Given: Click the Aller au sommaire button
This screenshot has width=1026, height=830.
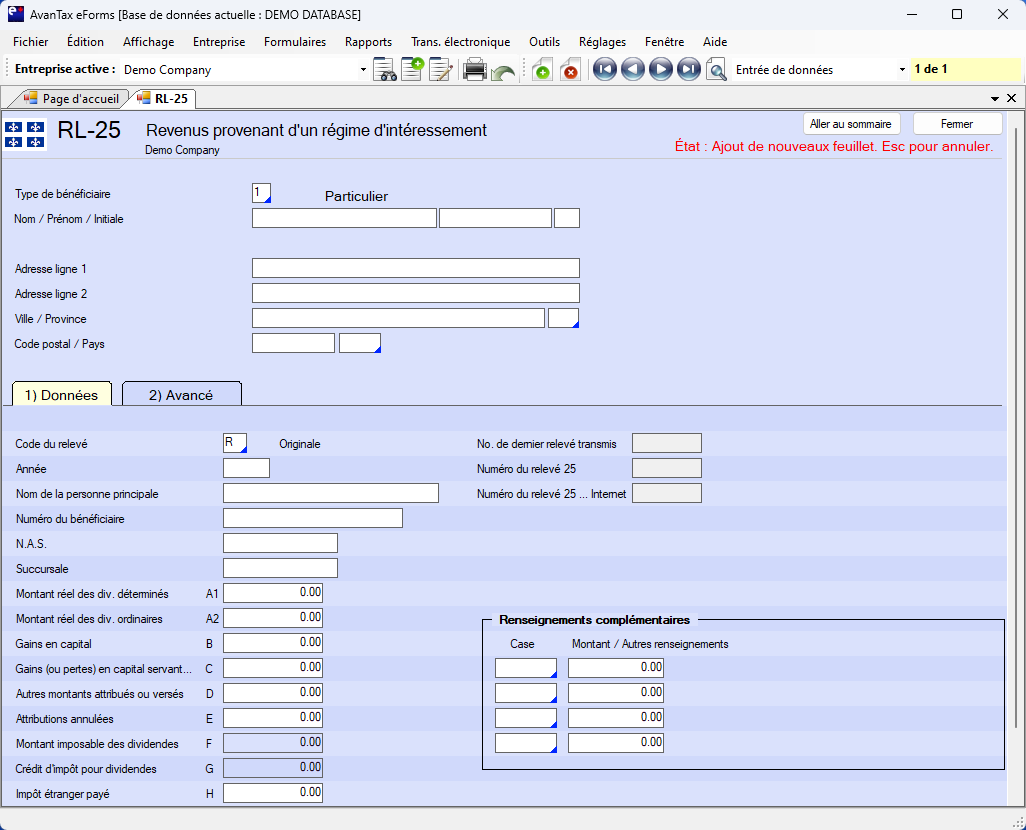Looking at the screenshot, I should pos(851,124).
